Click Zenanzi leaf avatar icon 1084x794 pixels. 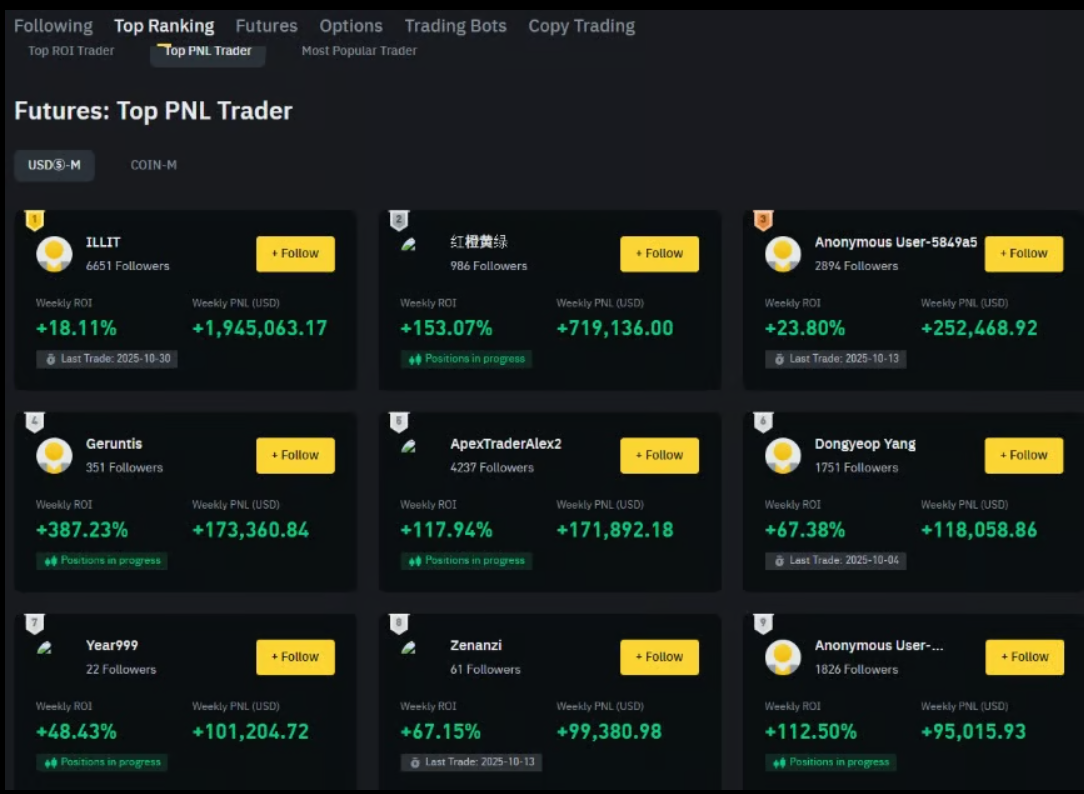(x=409, y=648)
